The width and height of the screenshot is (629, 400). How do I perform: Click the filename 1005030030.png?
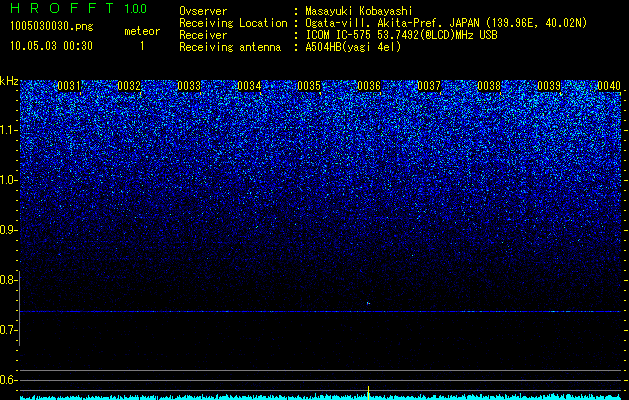point(52,26)
